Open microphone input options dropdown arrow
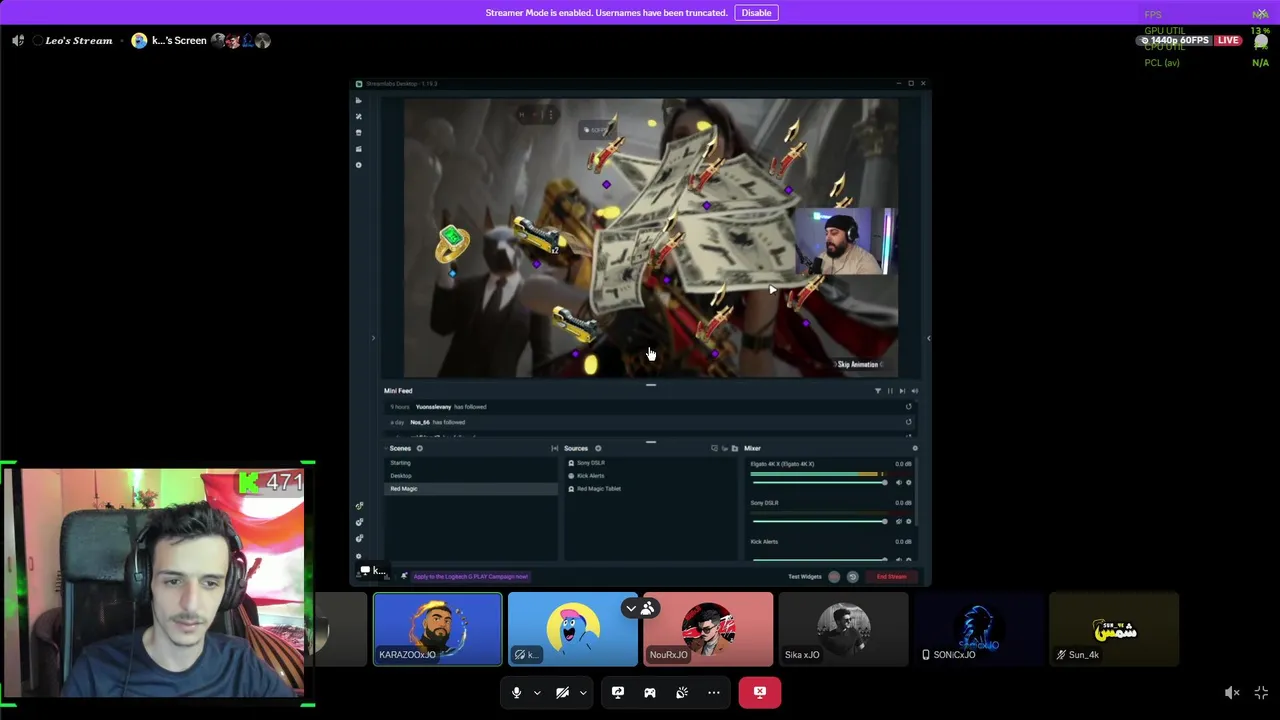 coord(537,692)
